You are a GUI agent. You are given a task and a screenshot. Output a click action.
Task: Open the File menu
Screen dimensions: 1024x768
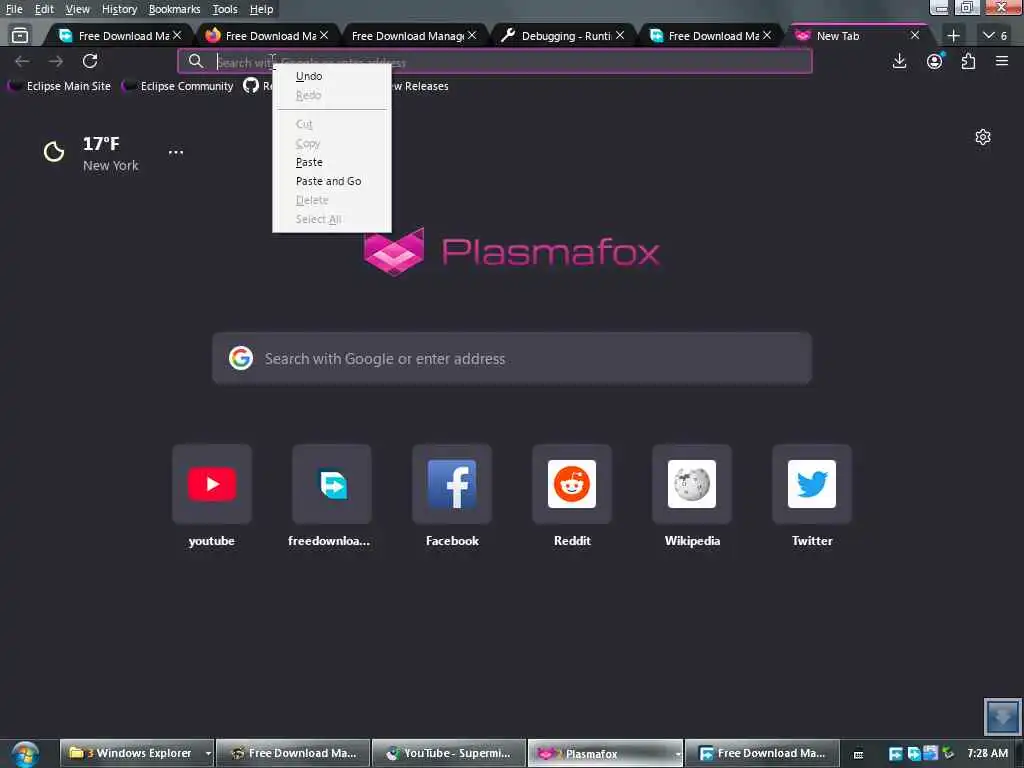coord(14,9)
